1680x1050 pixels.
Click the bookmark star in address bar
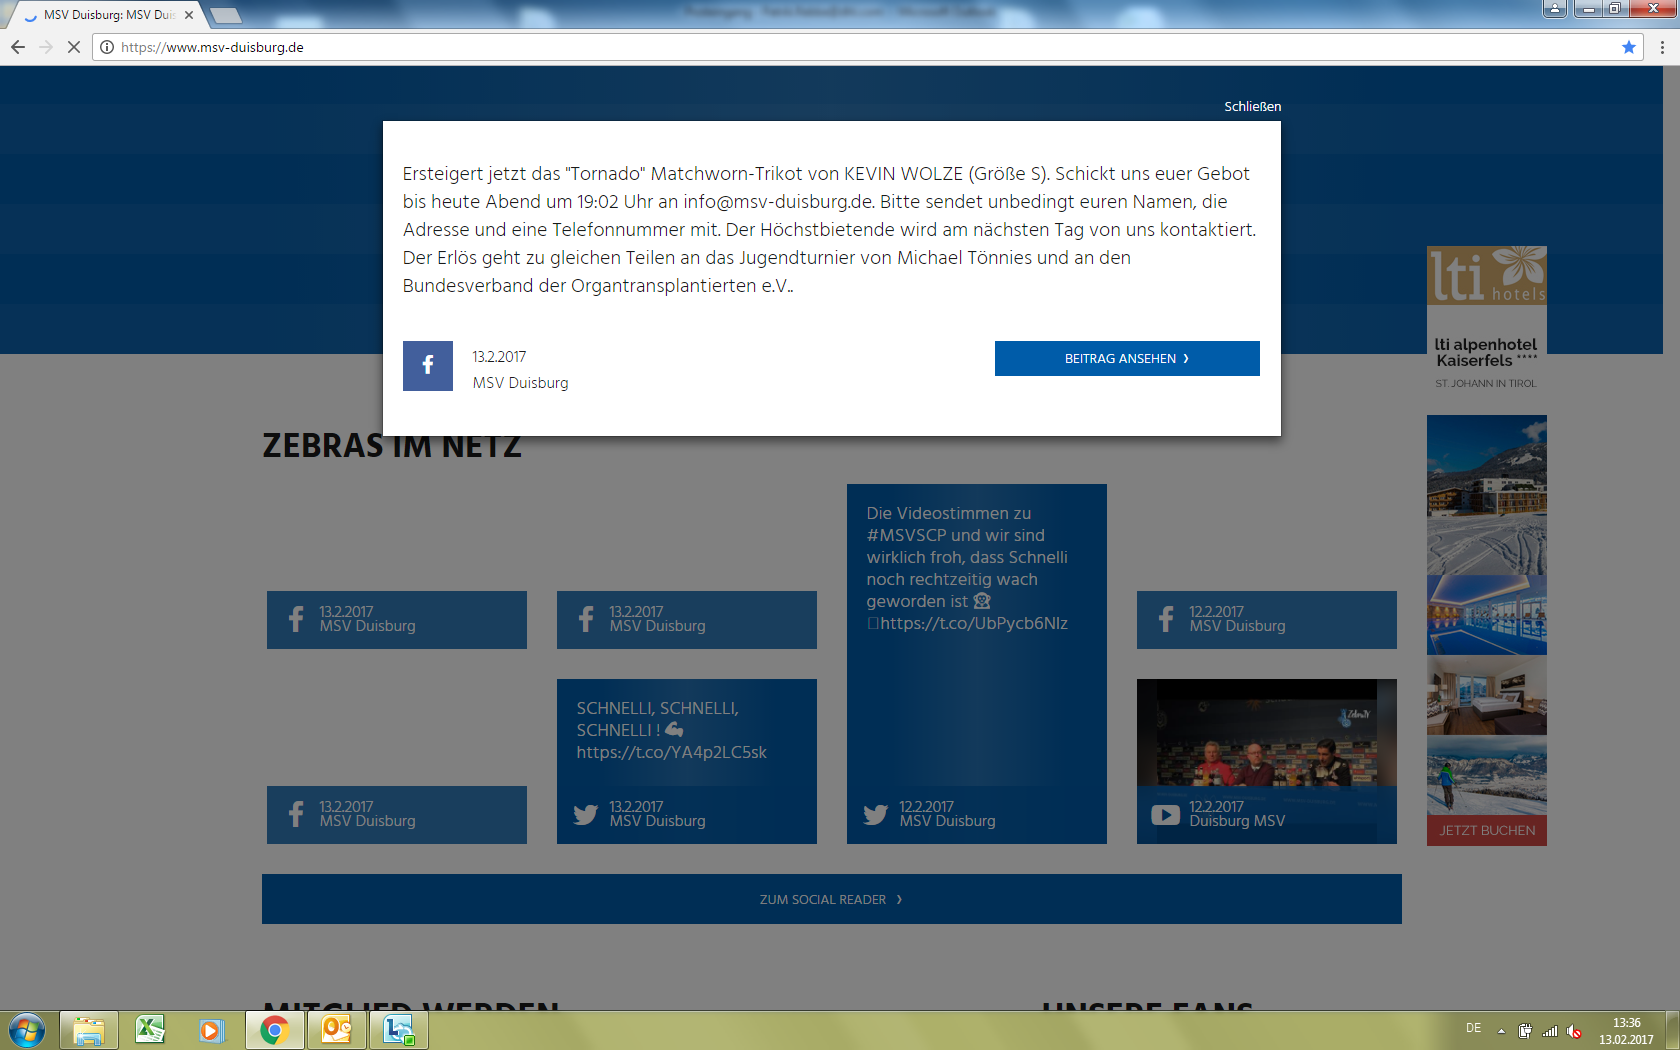tap(1629, 47)
